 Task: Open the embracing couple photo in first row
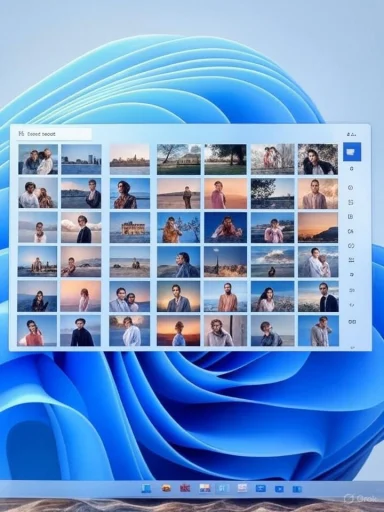coord(38,159)
